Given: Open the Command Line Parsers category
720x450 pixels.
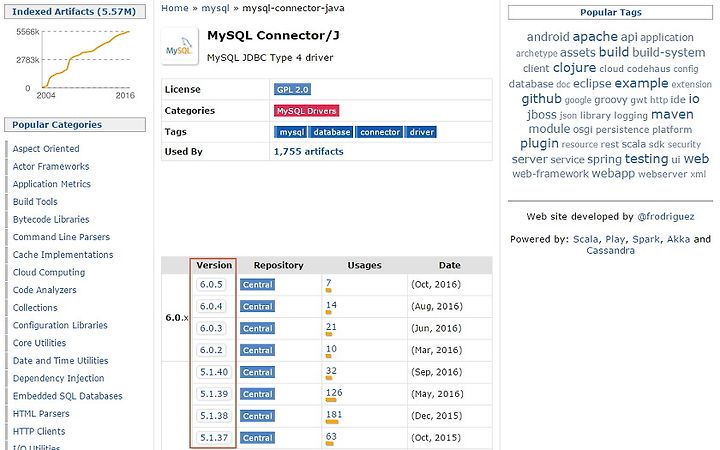Looking at the screenshot, I should (x=61, y=237).
